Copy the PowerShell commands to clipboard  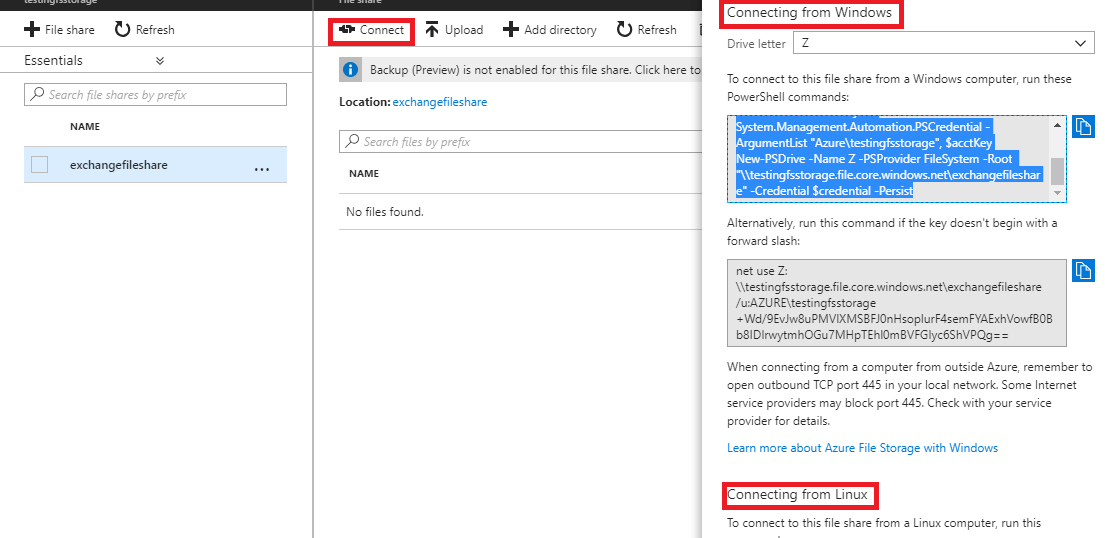click(1083, 127)
